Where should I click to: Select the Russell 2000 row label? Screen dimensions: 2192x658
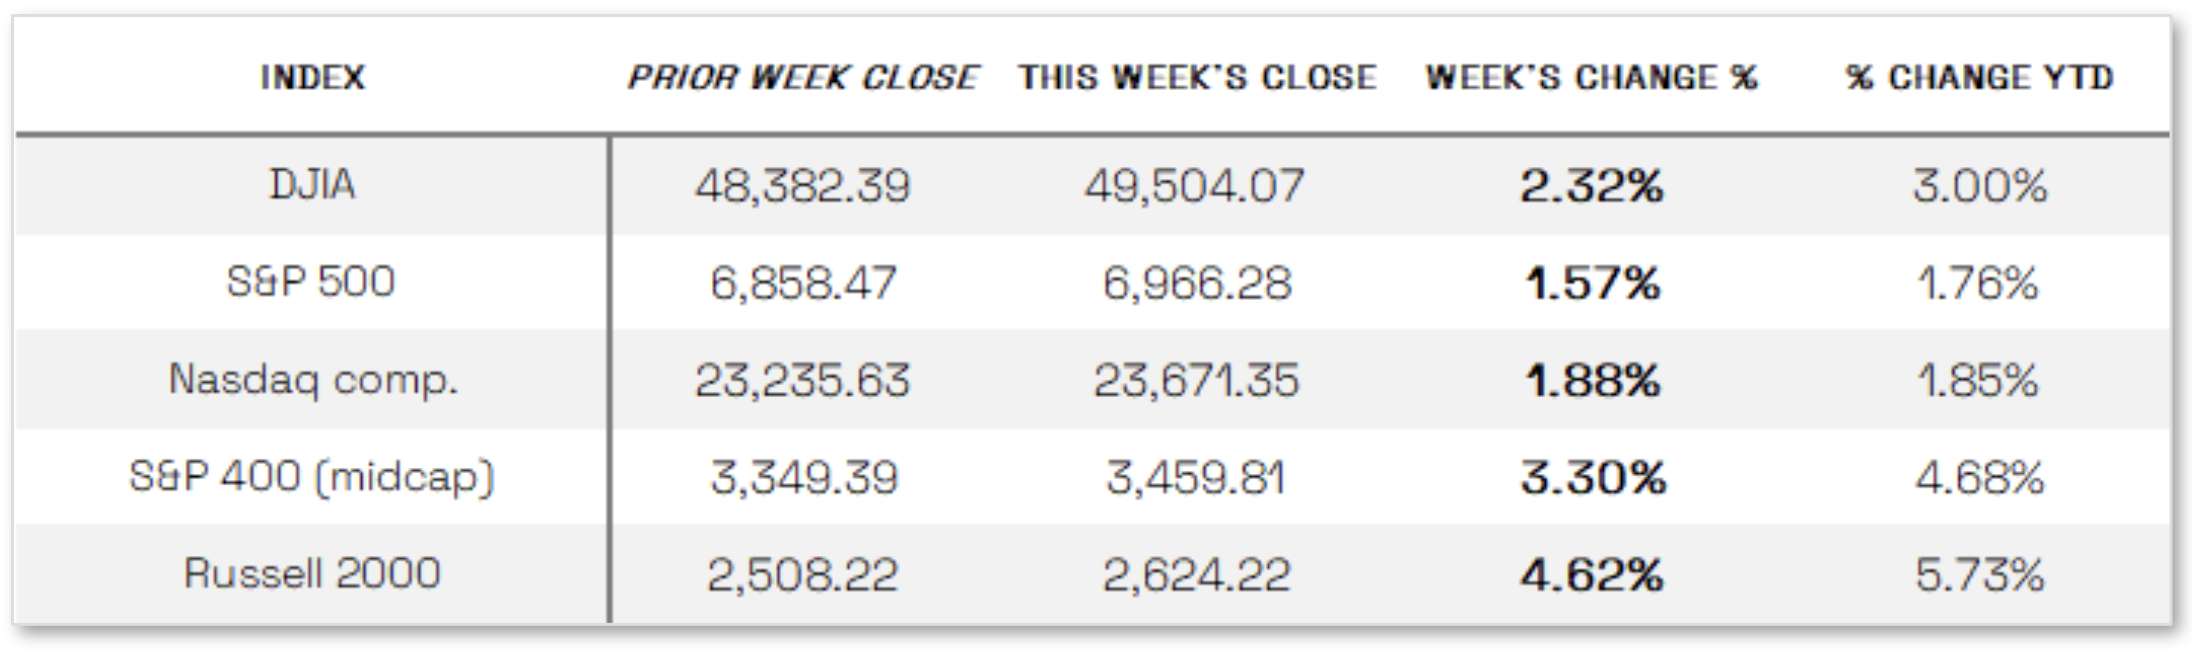pyautogui.click(x=312, y=574)
